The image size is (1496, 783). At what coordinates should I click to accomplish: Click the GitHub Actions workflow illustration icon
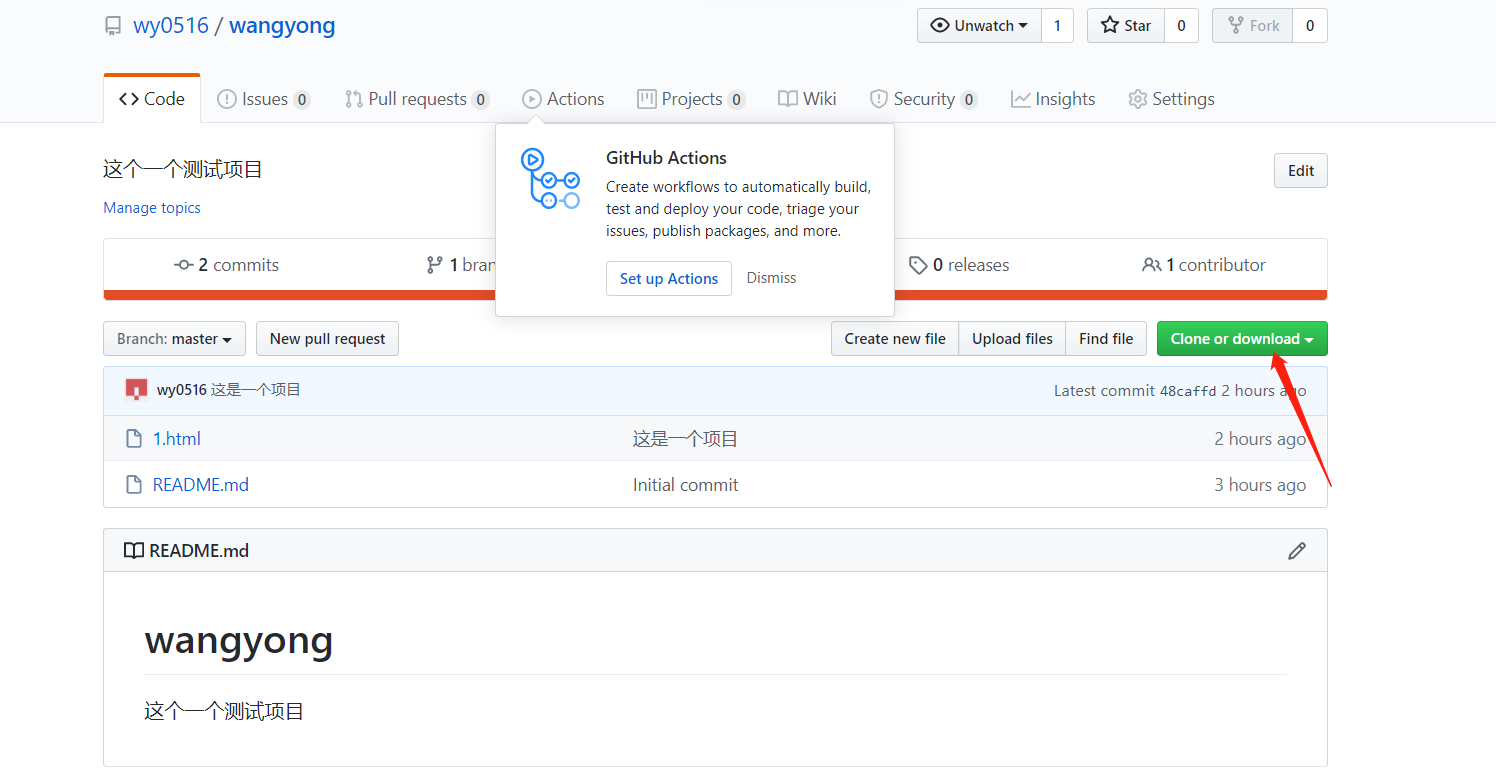549,179
